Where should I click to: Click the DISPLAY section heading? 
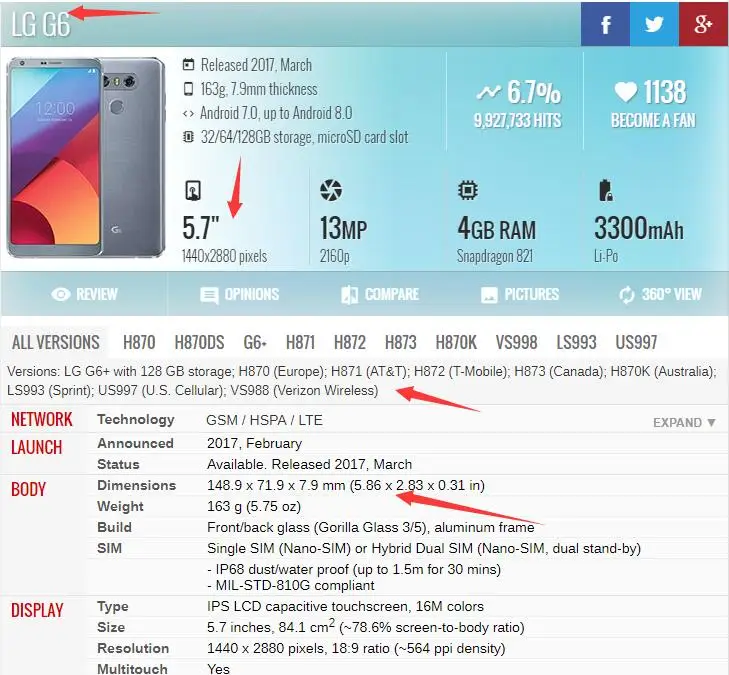point(37,610)
